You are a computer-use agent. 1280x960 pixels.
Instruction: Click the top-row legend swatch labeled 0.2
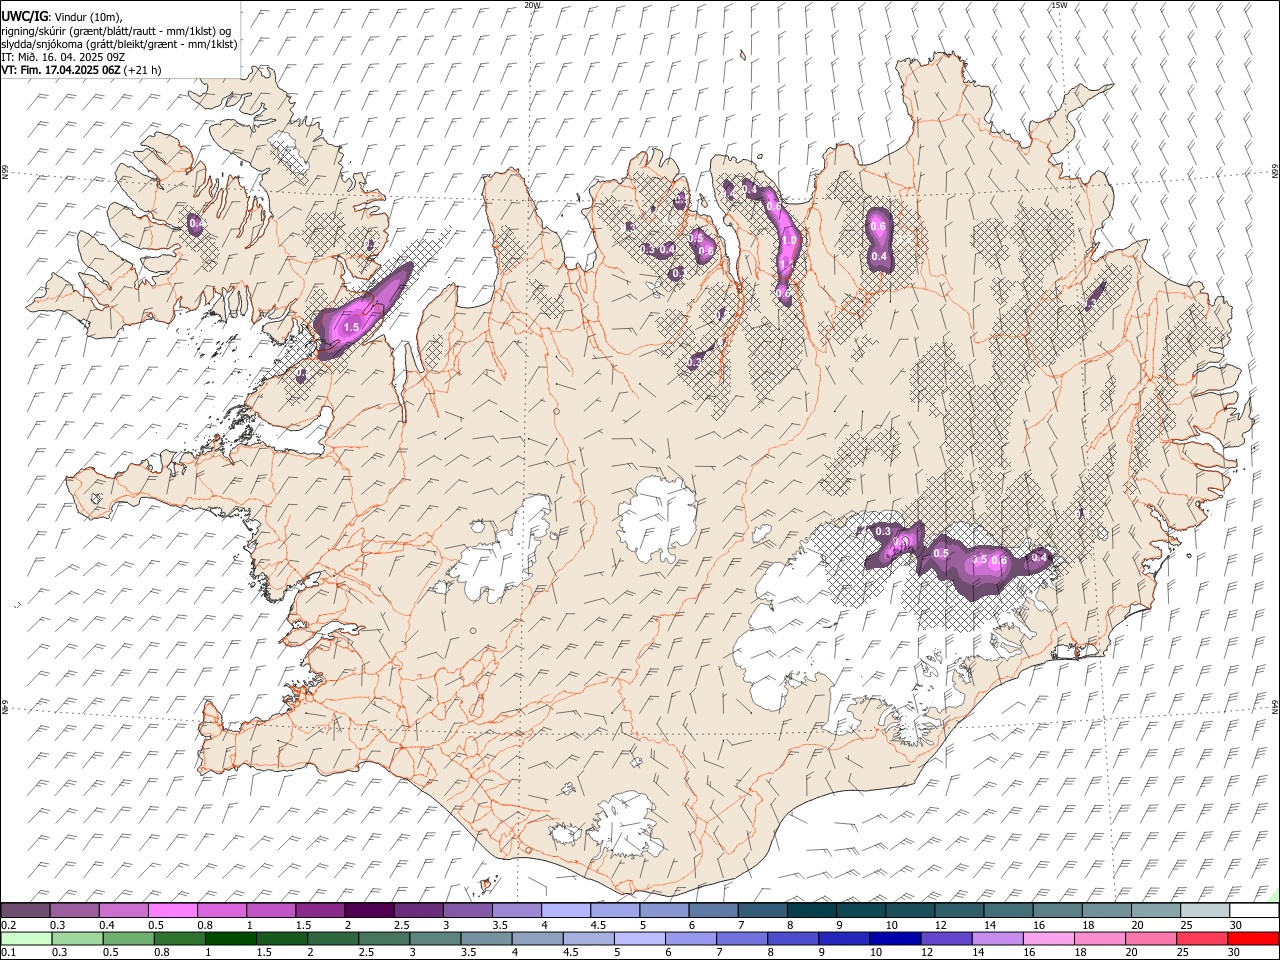25,910
